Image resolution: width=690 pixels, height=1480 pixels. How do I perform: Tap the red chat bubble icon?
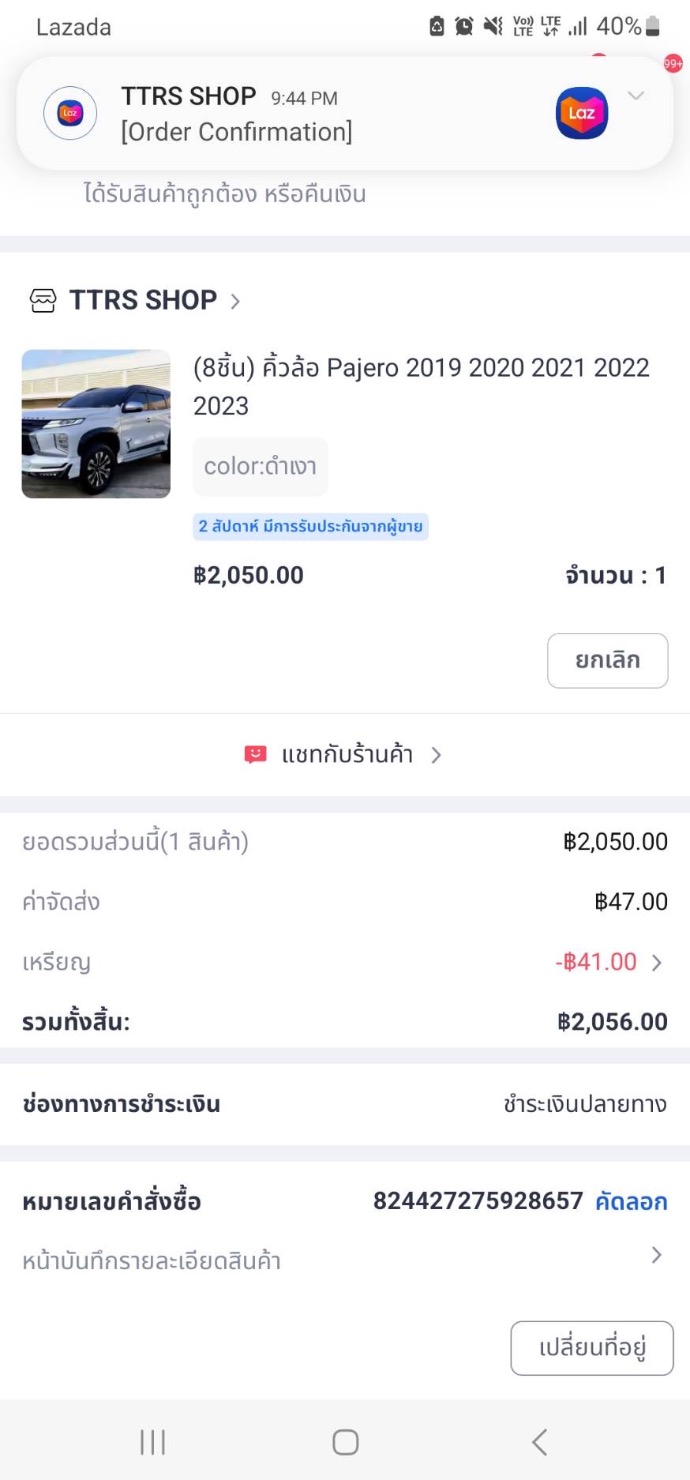[x=256, y=755]
